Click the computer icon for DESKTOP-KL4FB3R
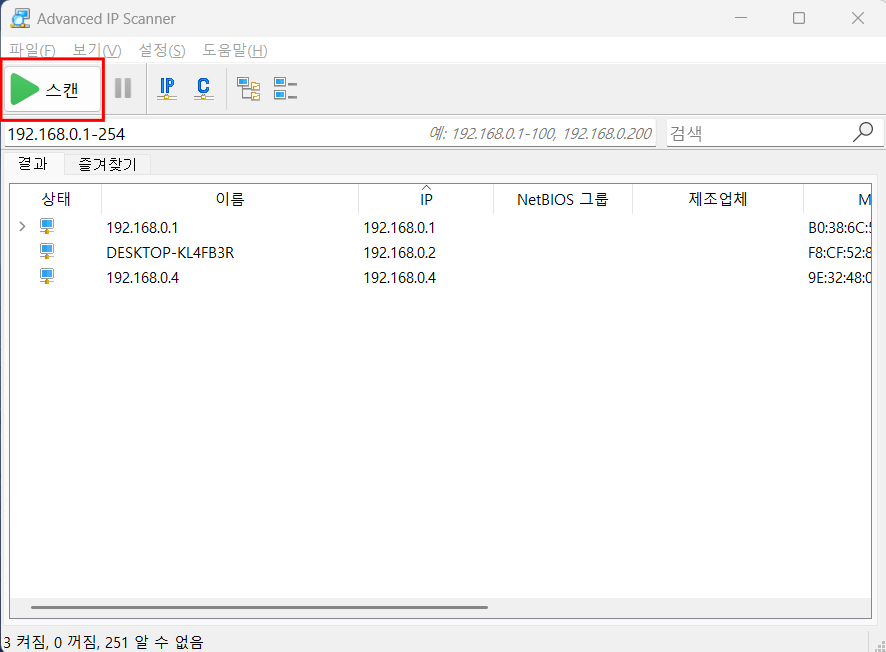The height and width of the screenshot is (652, 886). pyautogui.click(x=47, y=251)
